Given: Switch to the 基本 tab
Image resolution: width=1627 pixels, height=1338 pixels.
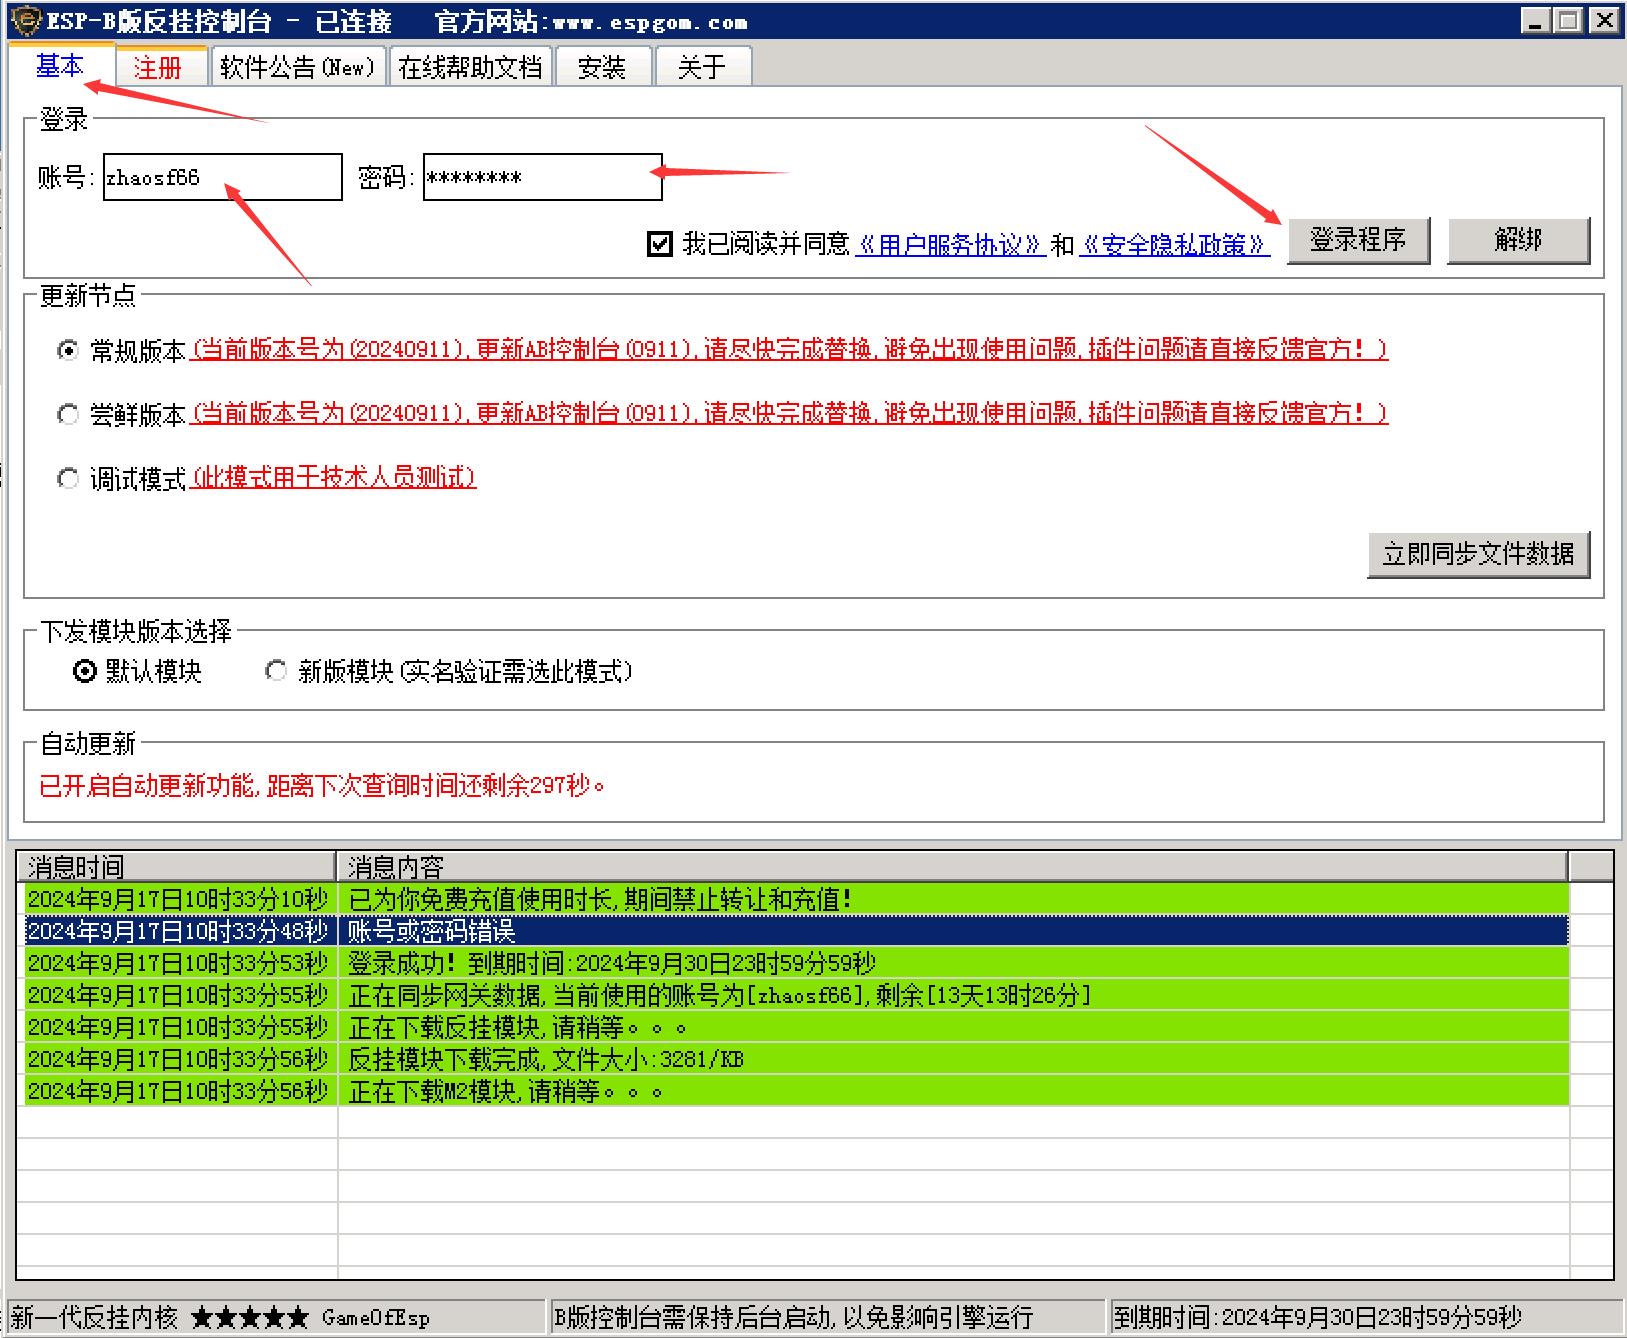Looking at the screenshot, I should coord(59,66).
